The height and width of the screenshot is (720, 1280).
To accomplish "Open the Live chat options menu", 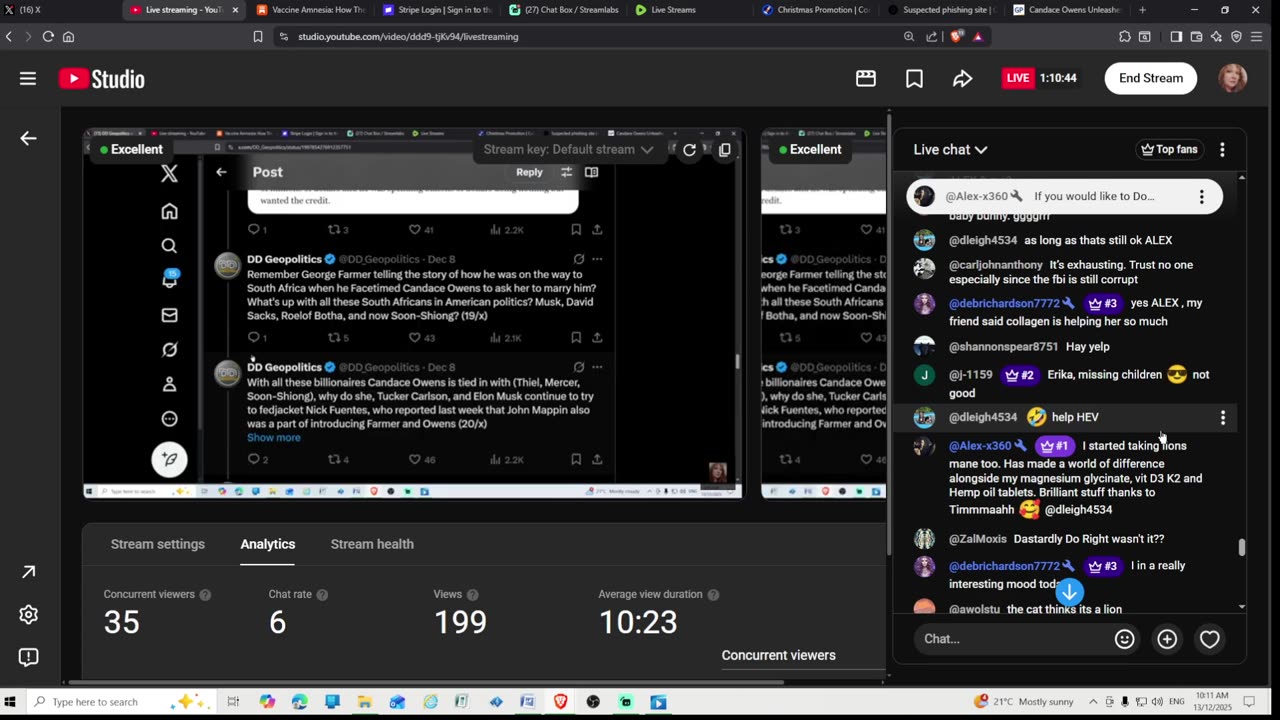I will [1222, 150].
